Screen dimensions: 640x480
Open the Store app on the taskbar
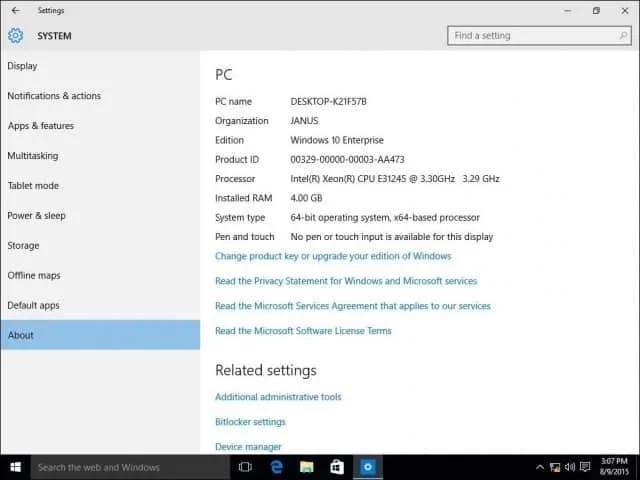point(337,467)
